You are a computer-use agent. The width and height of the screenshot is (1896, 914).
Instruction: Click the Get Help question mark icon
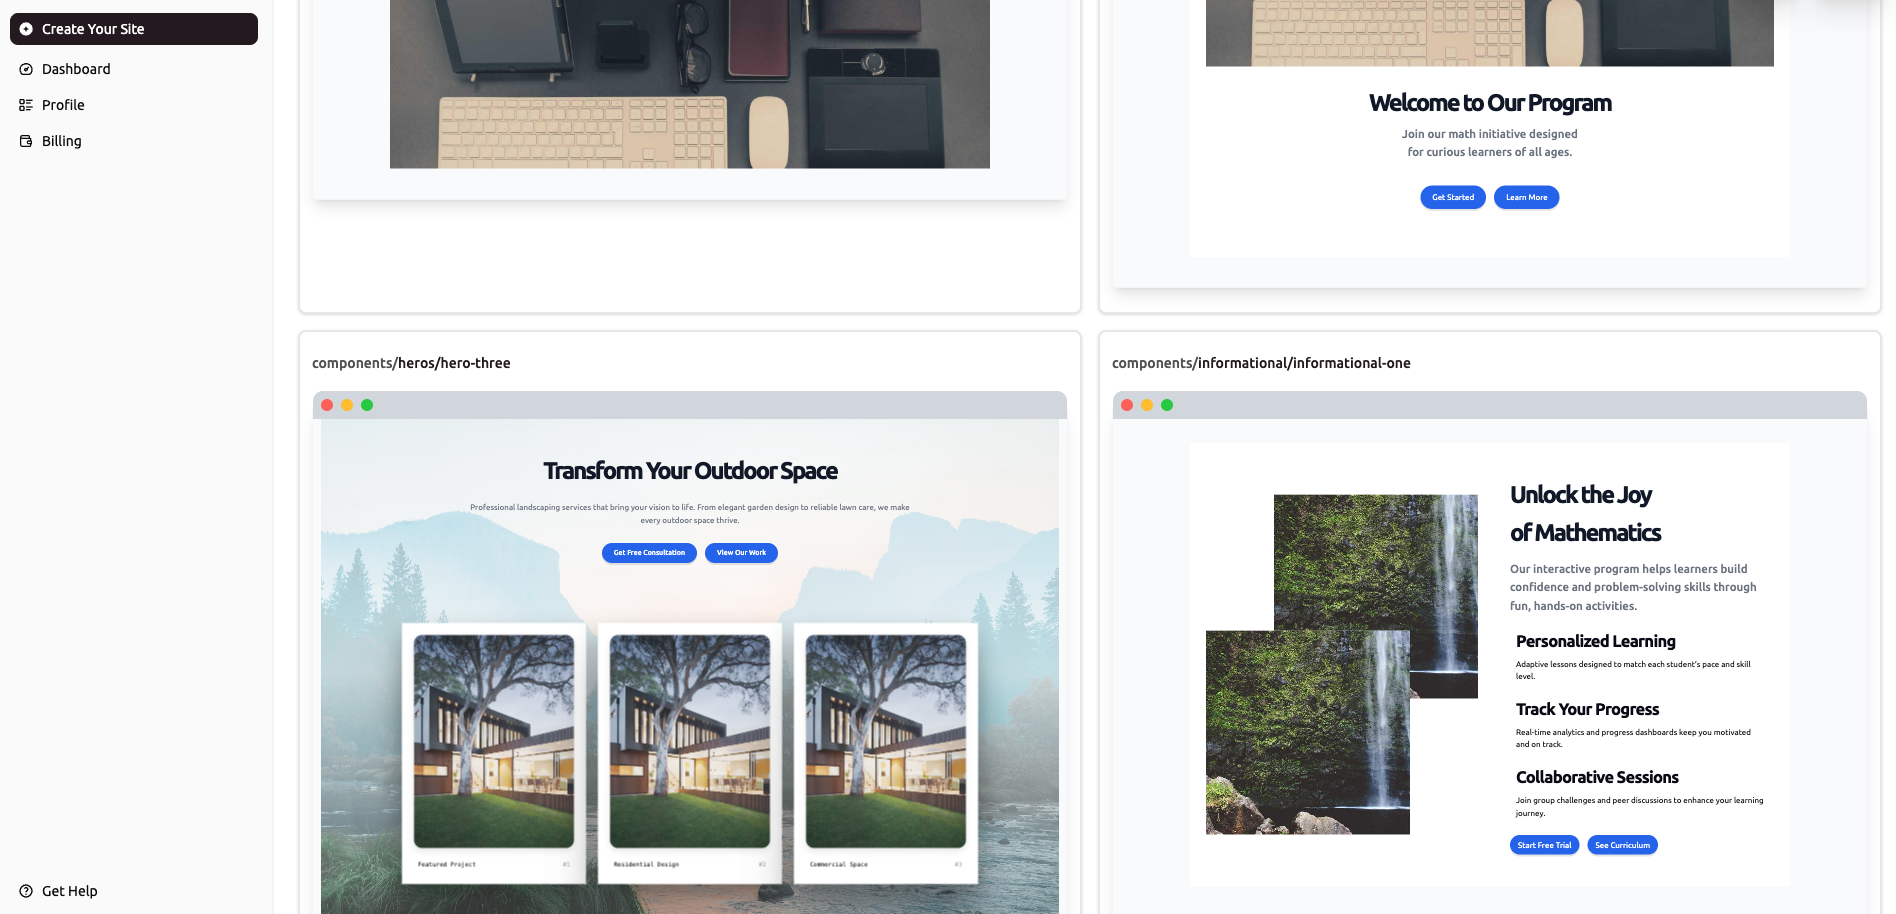click(23, 891)
